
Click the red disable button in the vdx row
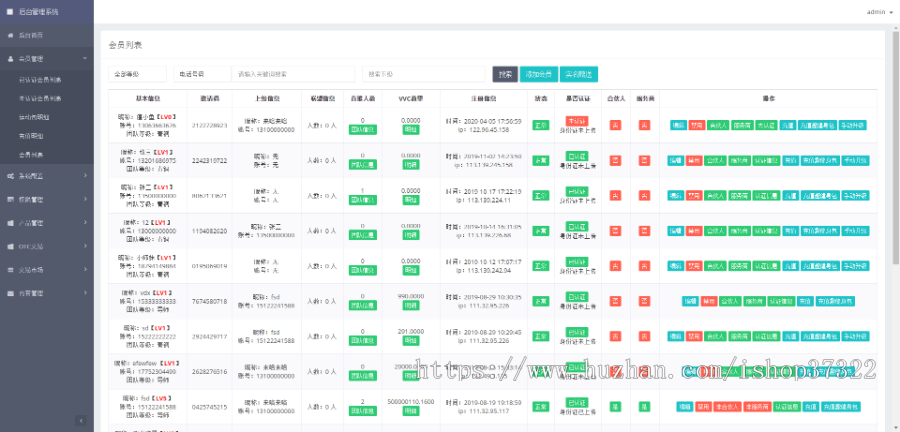(709, 301)
